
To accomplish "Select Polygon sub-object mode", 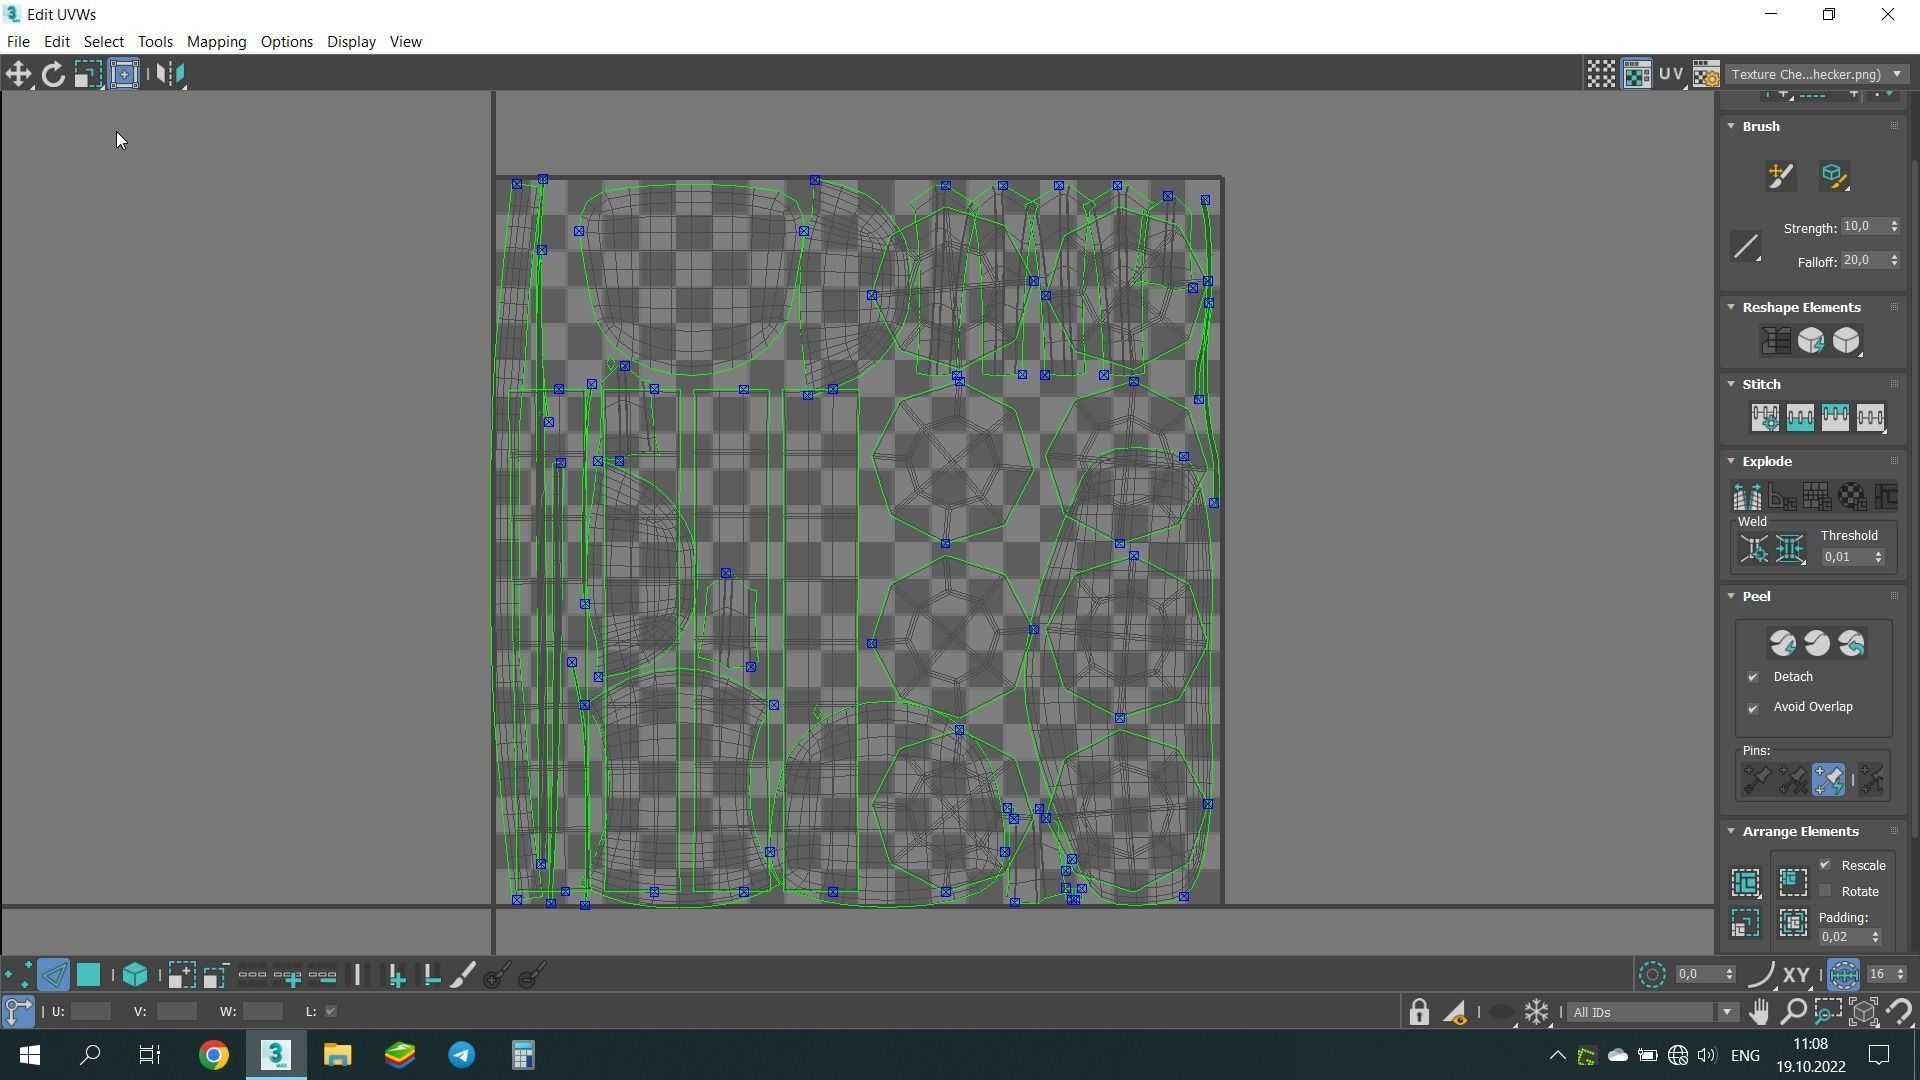I will click(x=88, y=975).
